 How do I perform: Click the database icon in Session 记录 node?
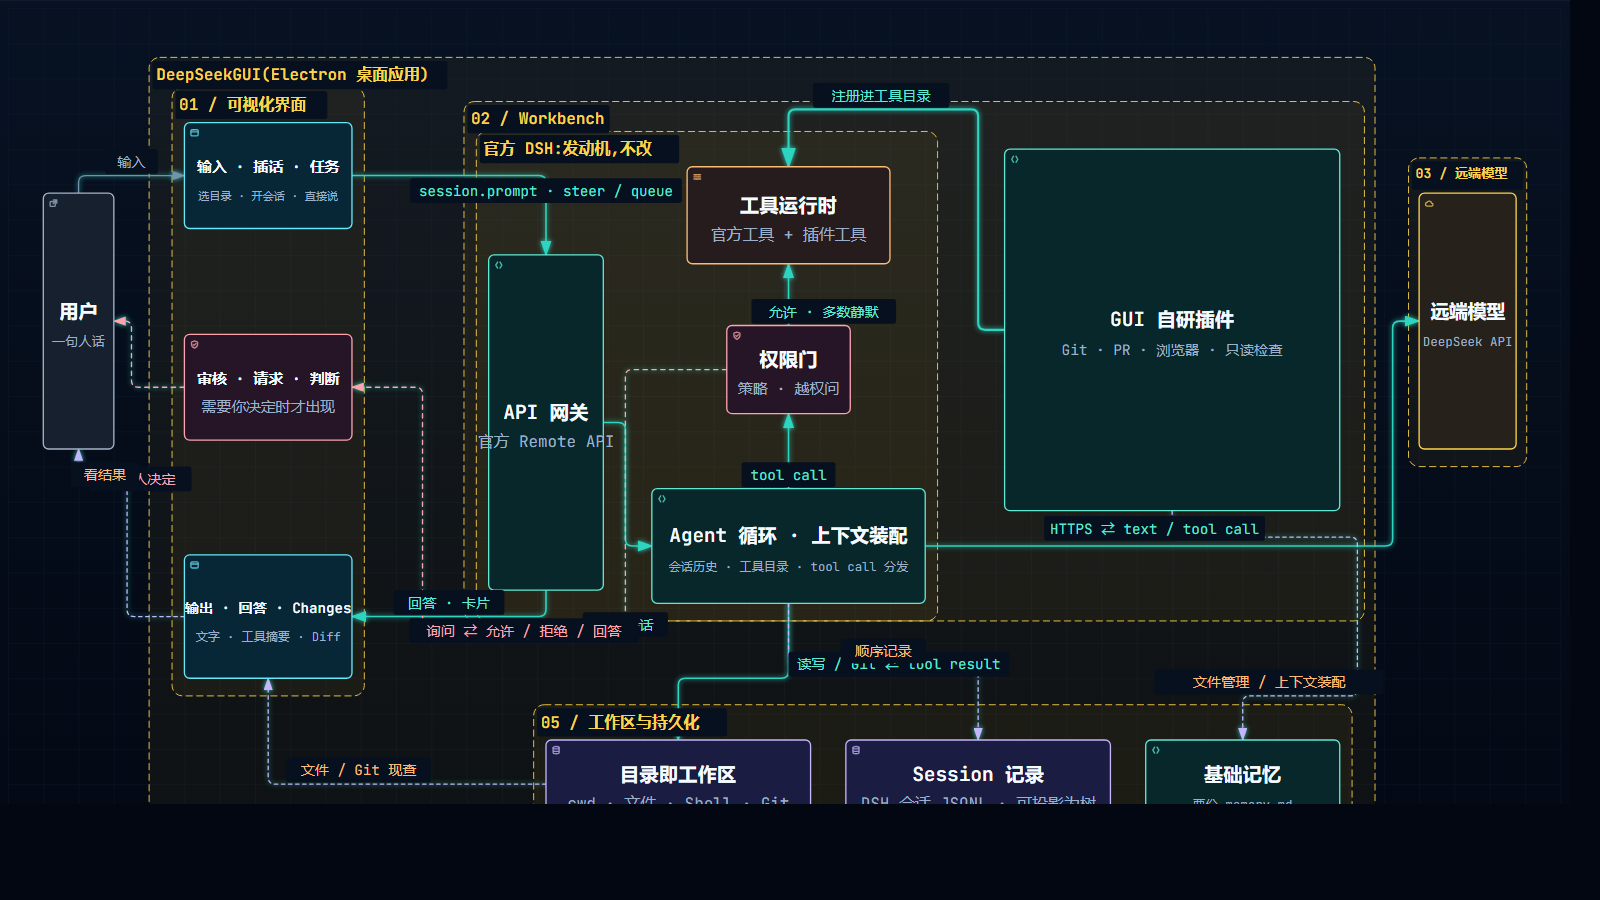click(x=856, y=750)
